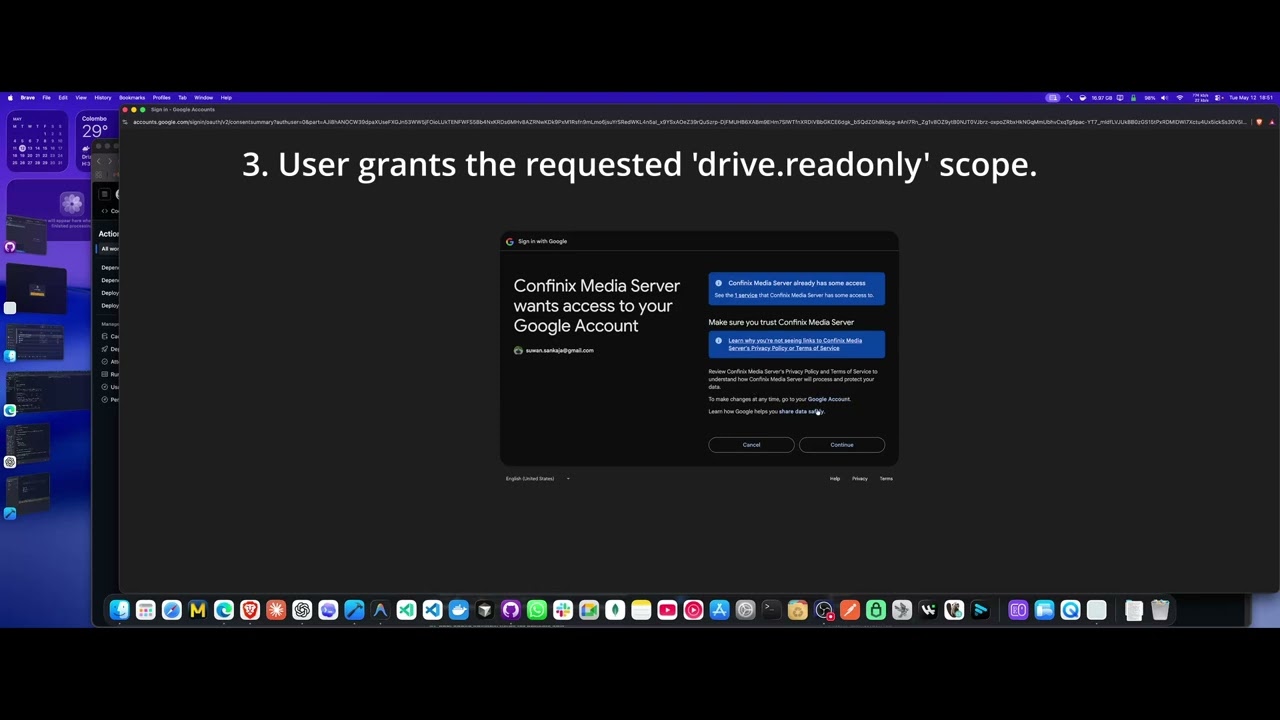
Task: Open the green lock app in dock
Action: (876, 610)
